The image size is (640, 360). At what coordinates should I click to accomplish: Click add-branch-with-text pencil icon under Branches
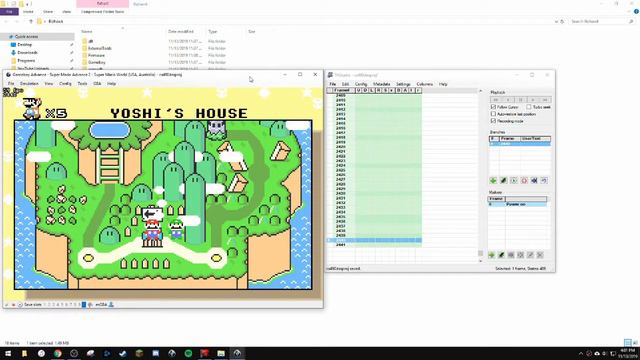tap(503, 180)
